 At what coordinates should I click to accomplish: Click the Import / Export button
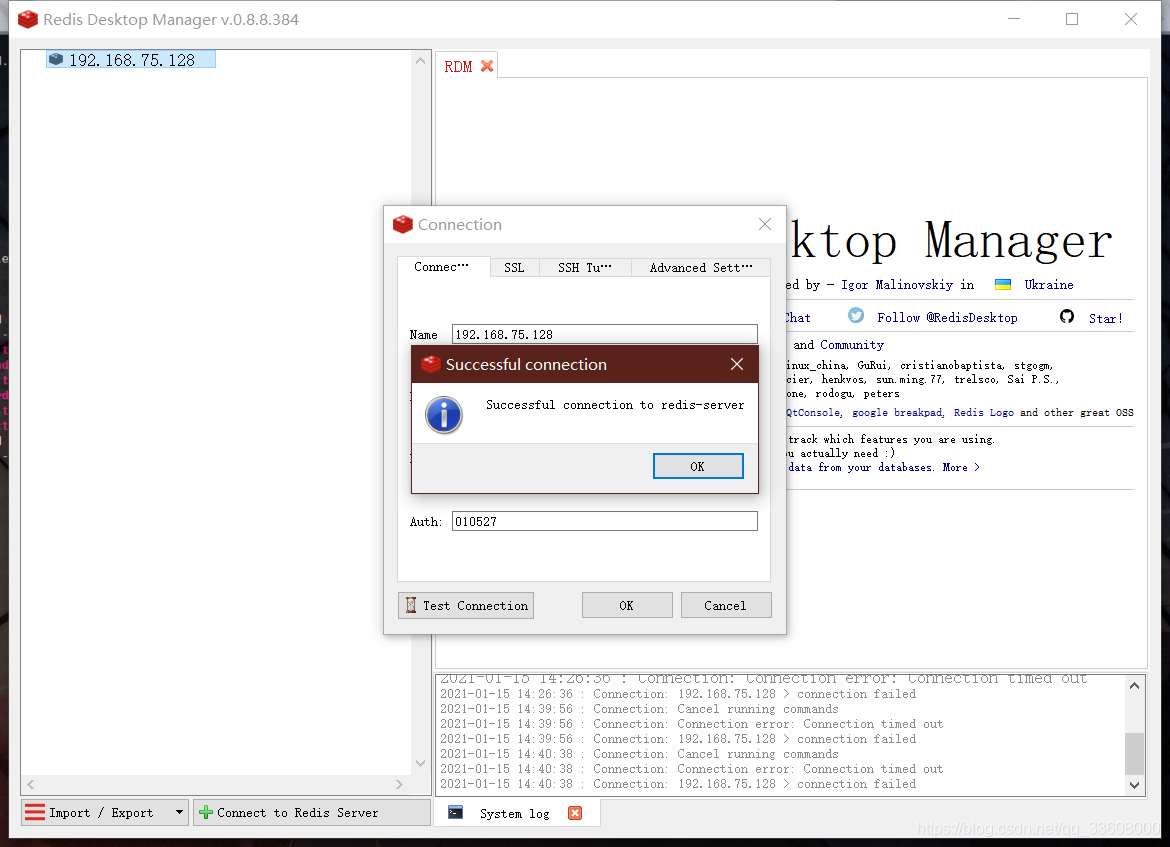tap(104, 813)
